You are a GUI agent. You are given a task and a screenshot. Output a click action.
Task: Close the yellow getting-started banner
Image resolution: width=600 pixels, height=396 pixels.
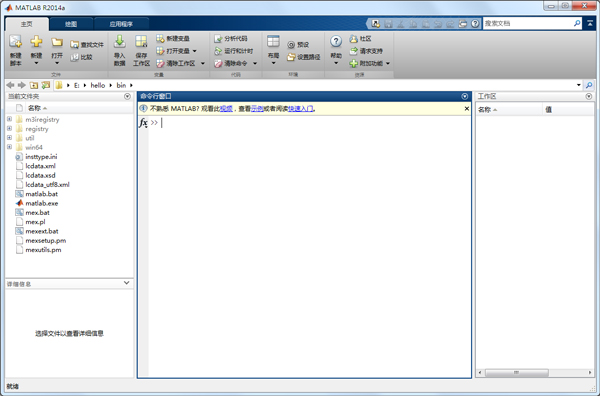coord(466,109)
